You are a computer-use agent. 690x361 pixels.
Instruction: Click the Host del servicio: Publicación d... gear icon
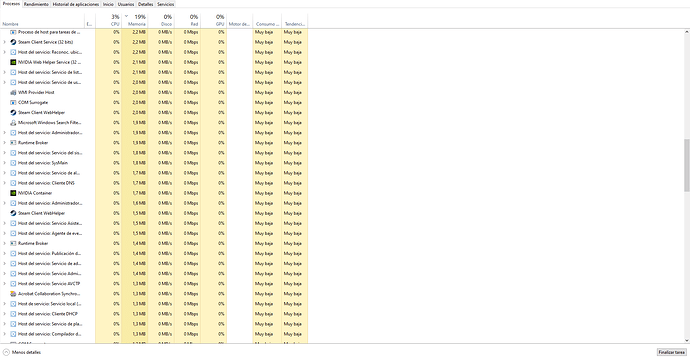click(13, 254)
